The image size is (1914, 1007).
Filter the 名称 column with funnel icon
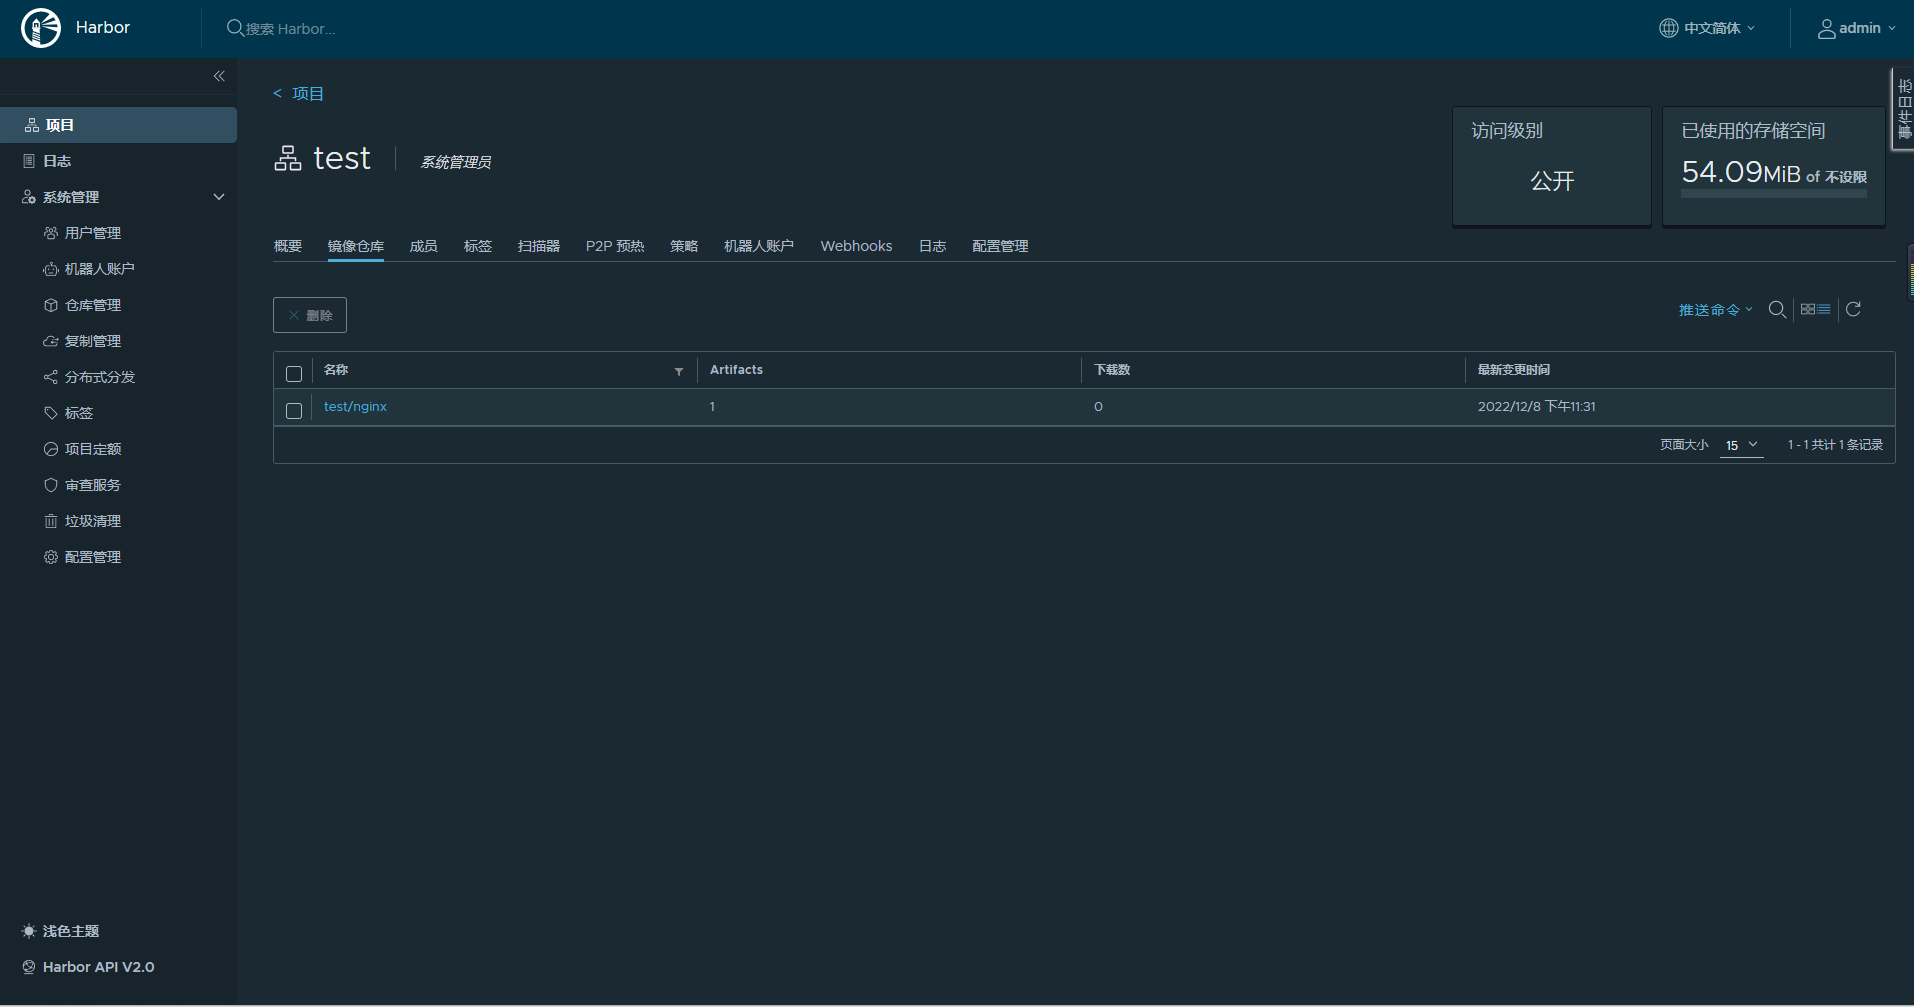[679, 371]
